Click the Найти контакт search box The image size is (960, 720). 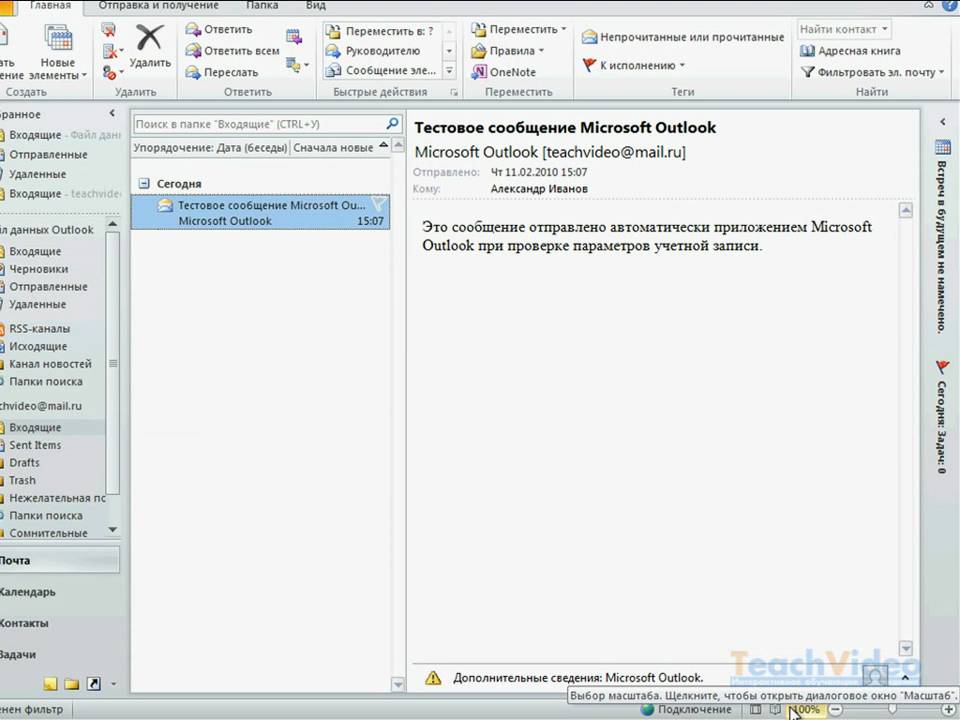coord(844,29)
